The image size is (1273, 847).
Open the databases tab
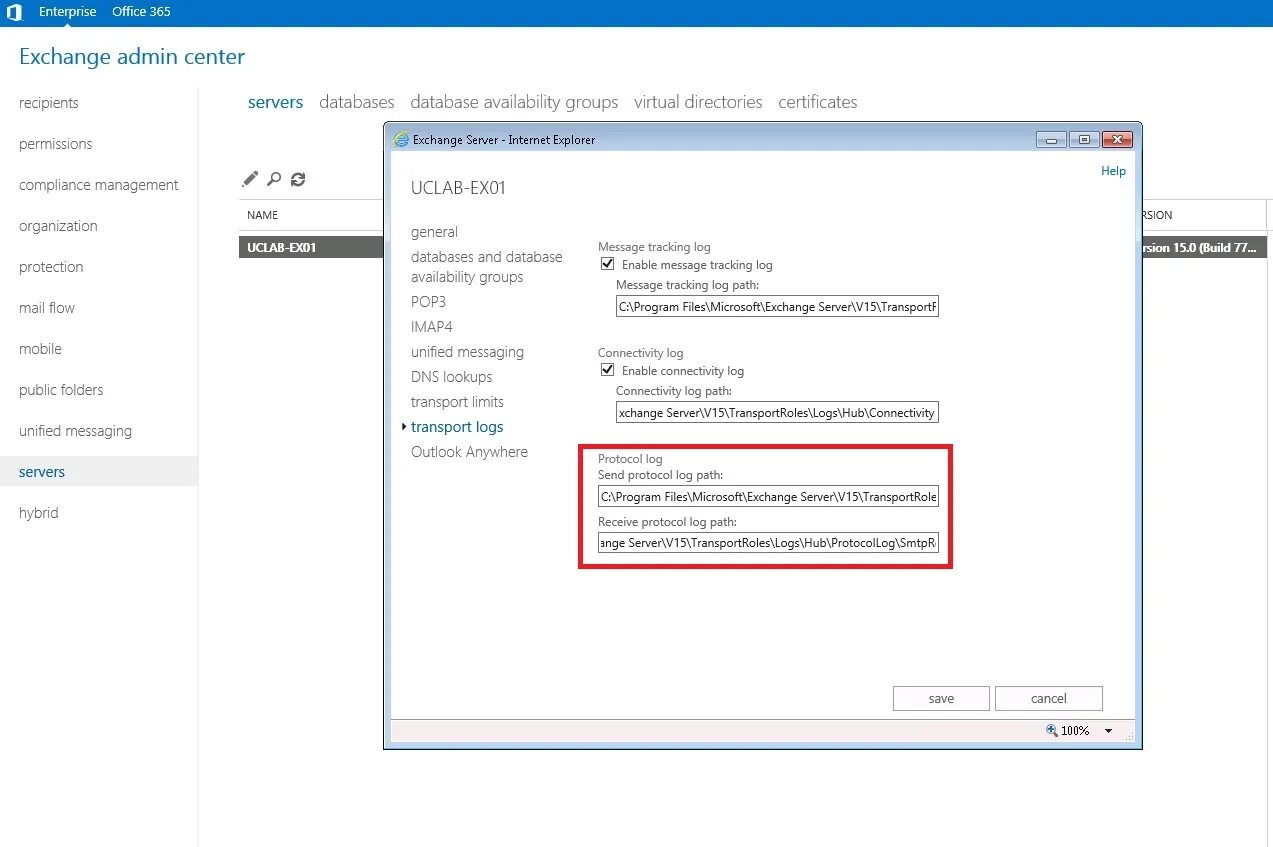coord(357,102)
